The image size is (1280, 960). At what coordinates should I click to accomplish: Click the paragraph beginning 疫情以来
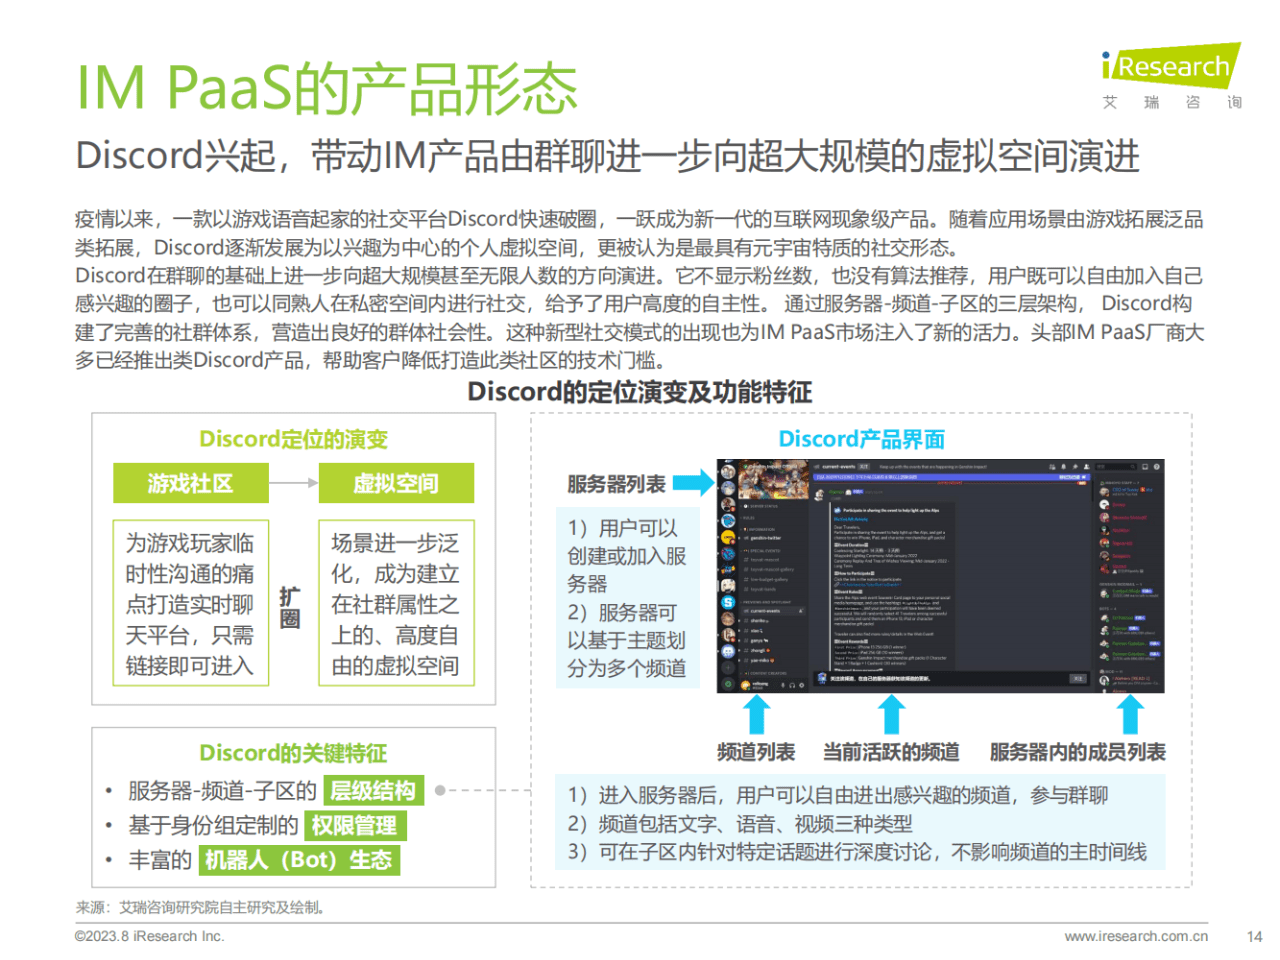(x=639, y=233)
